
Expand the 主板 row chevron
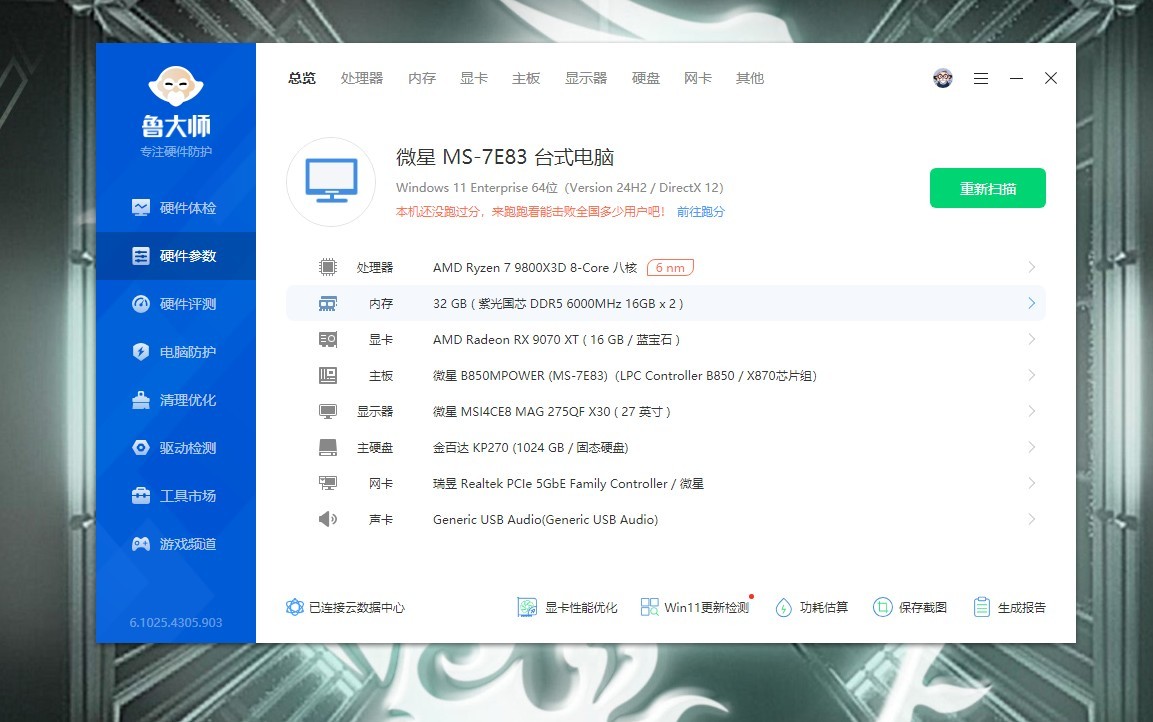[x=1032, y=375]
